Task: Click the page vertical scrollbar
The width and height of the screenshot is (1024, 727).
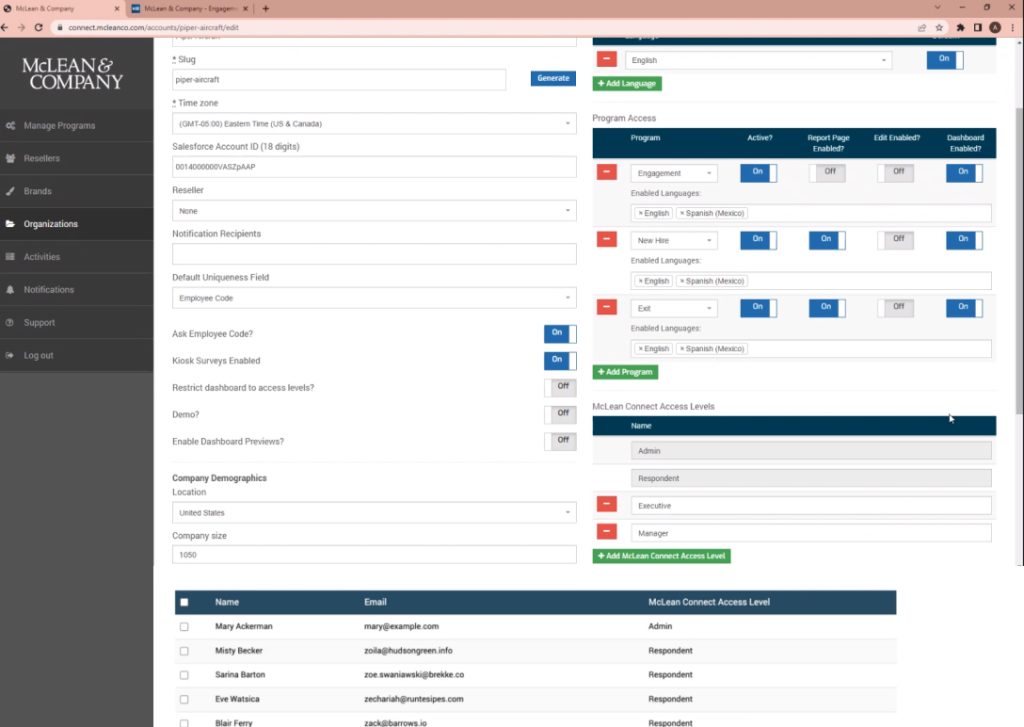Action: point(1019,261)
